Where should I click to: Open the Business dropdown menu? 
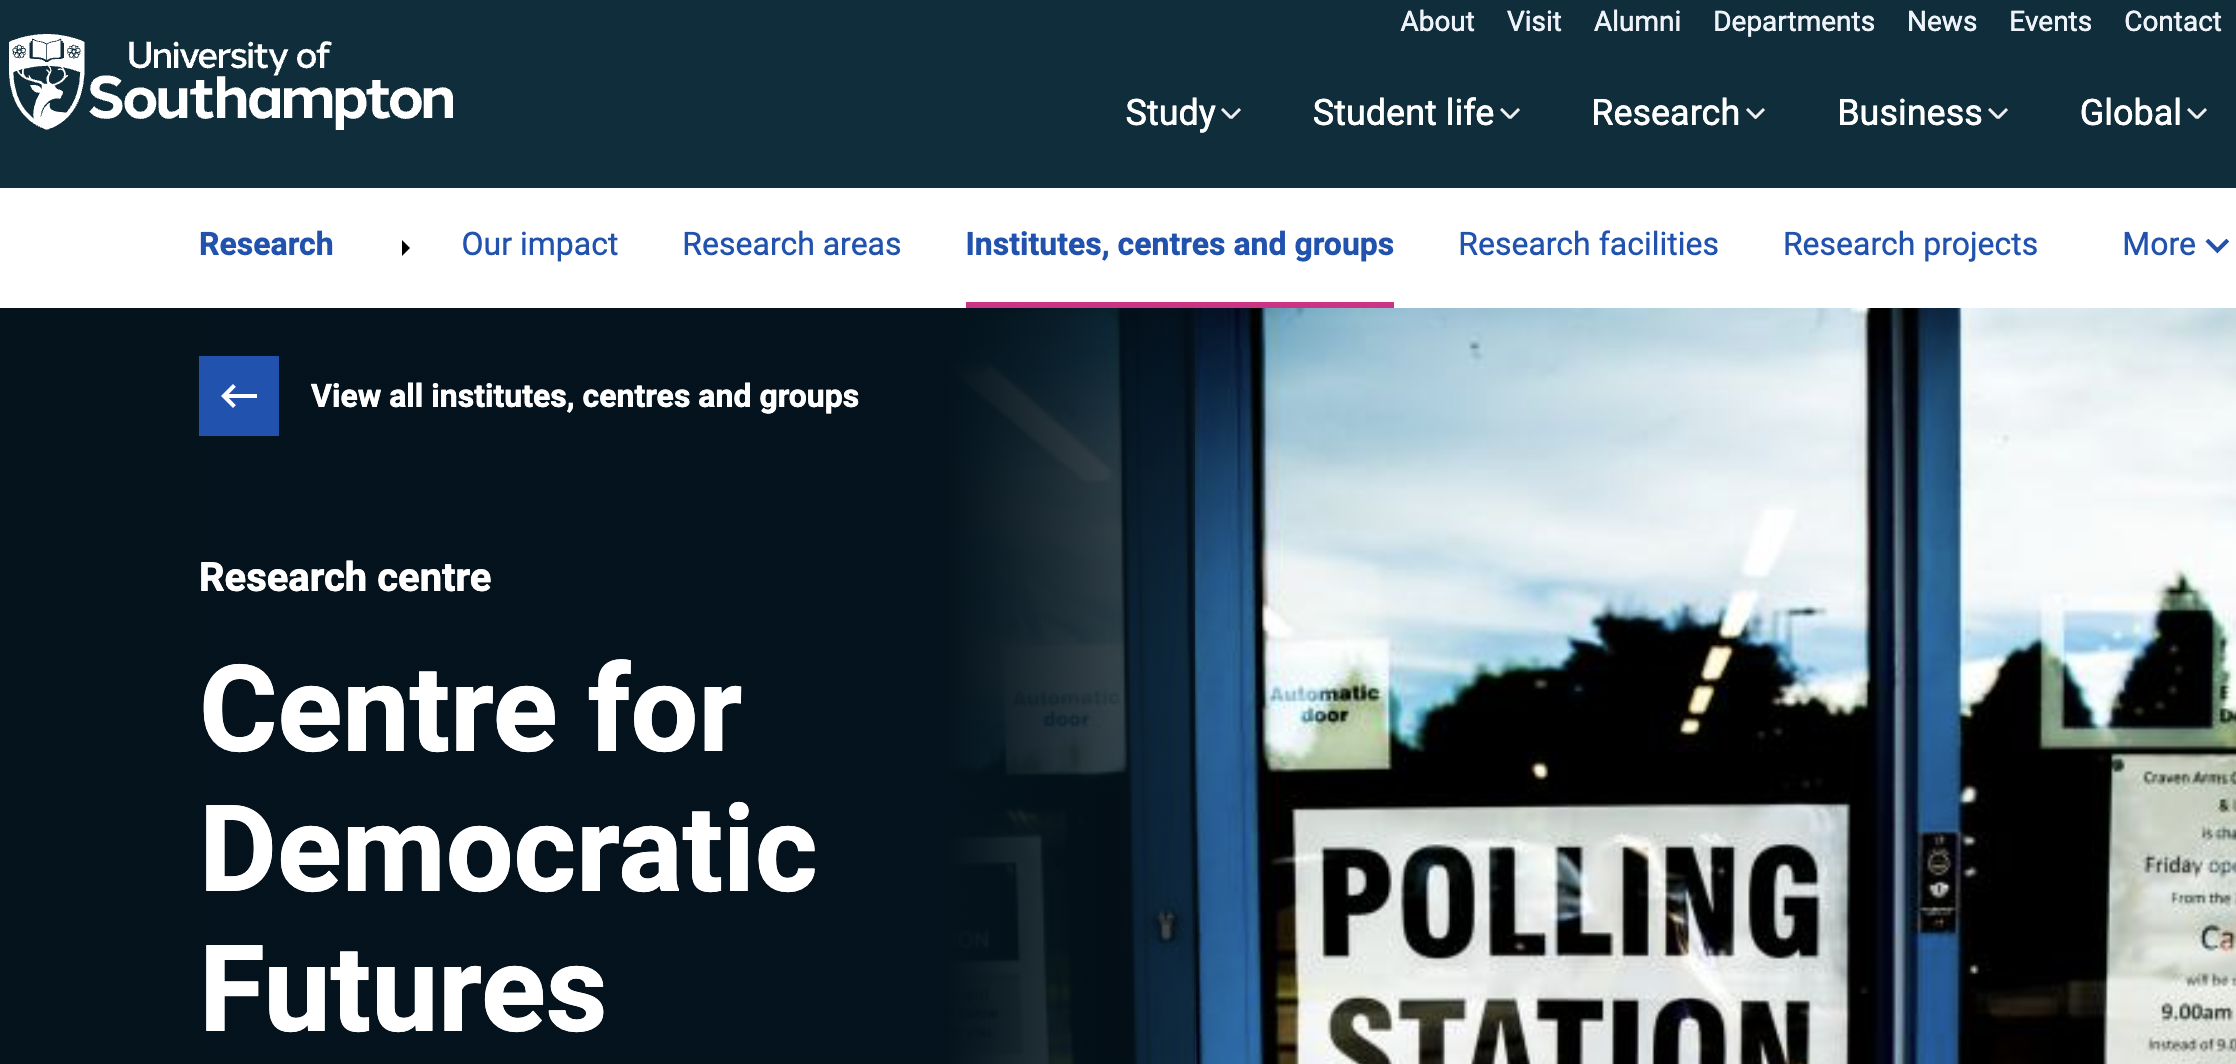pos(1922,113)
